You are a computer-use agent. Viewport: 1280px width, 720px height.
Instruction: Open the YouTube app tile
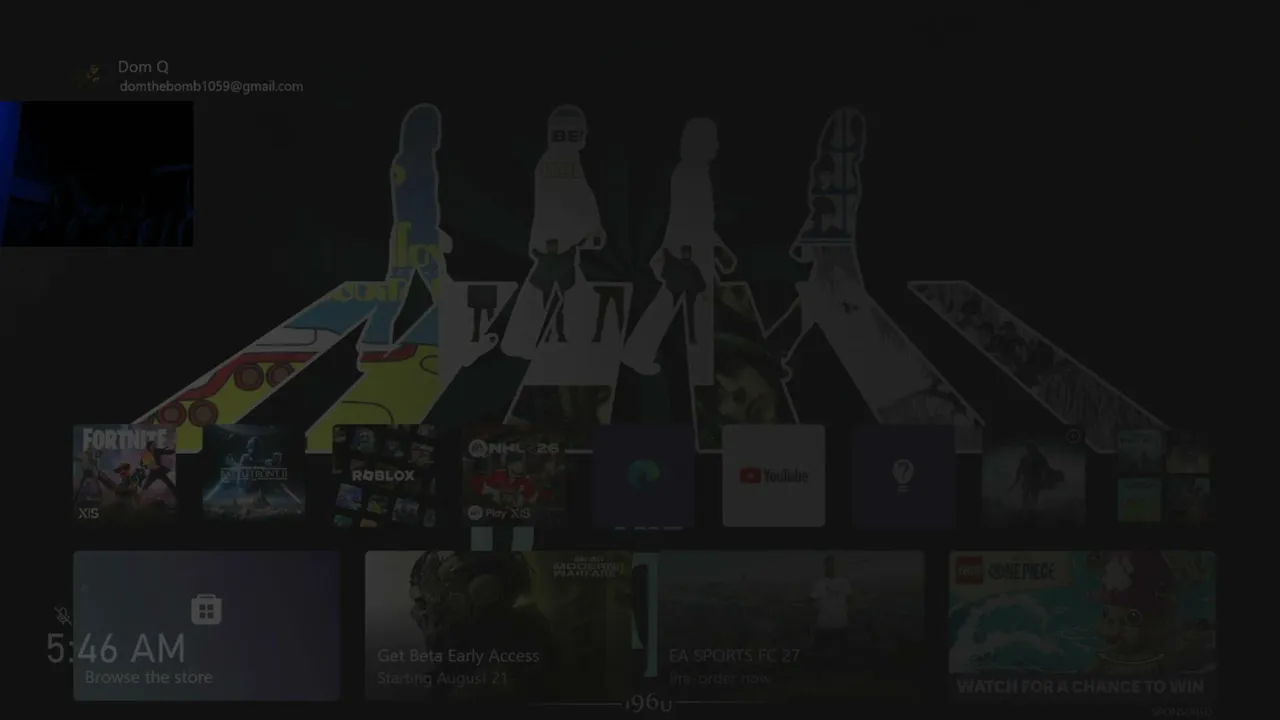click(x=774, y=475)
